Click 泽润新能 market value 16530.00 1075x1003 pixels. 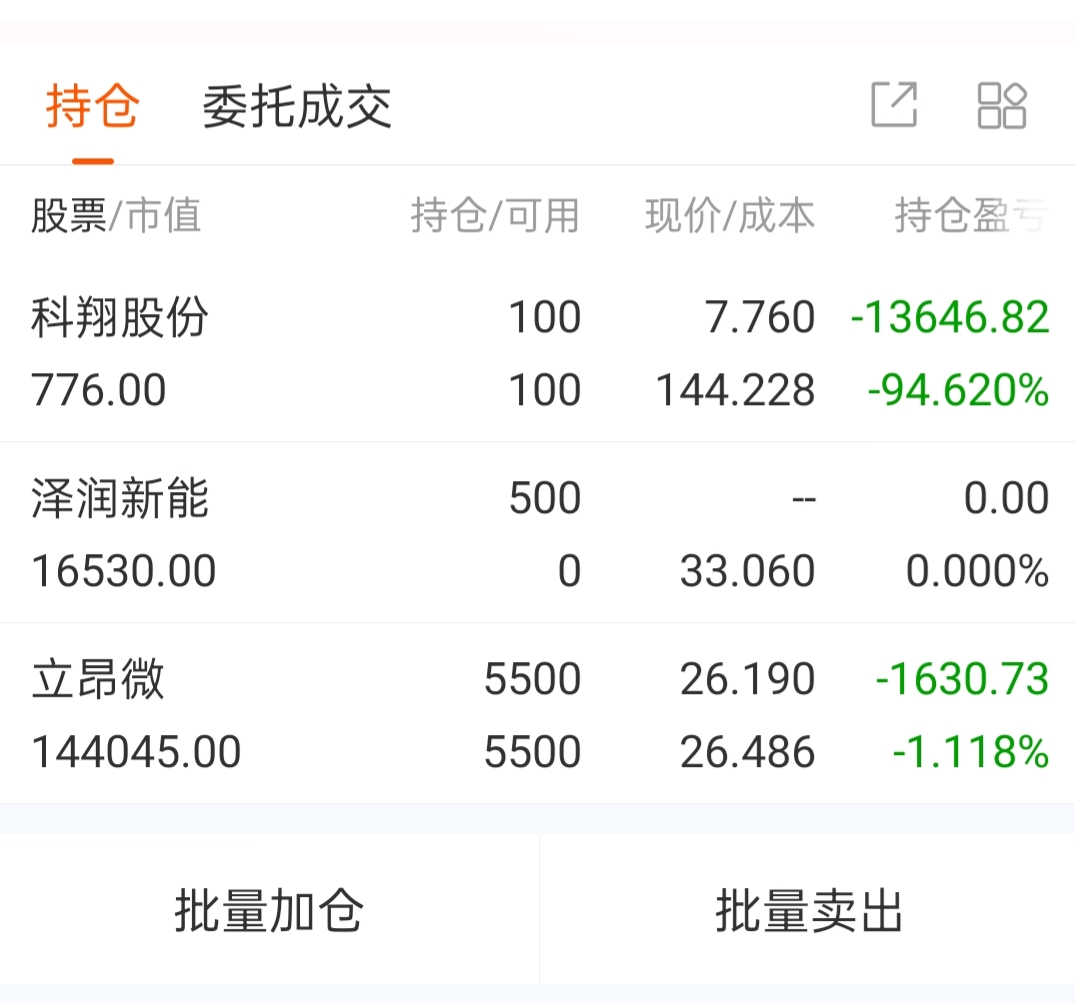[124, 572]
